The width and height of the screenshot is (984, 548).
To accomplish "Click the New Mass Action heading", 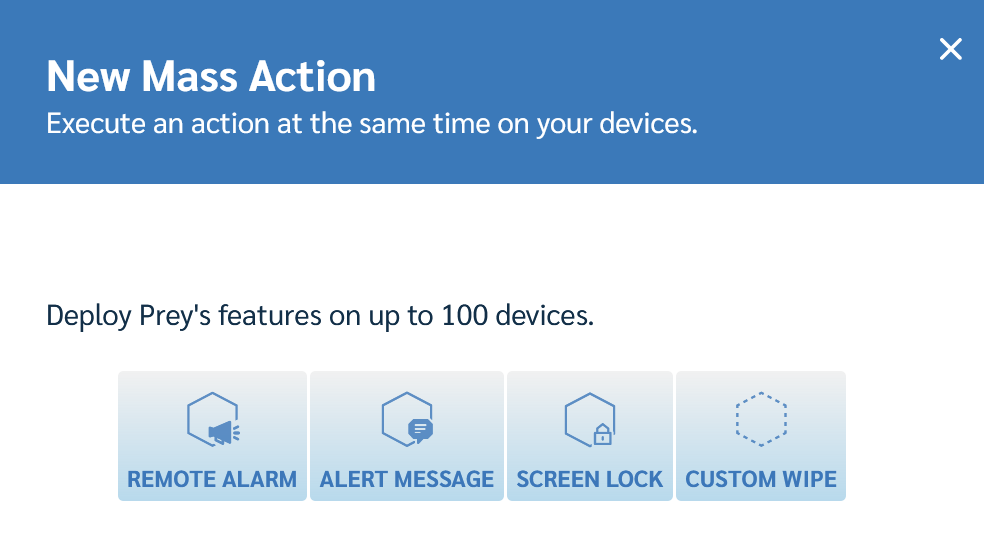I will 211,77.
